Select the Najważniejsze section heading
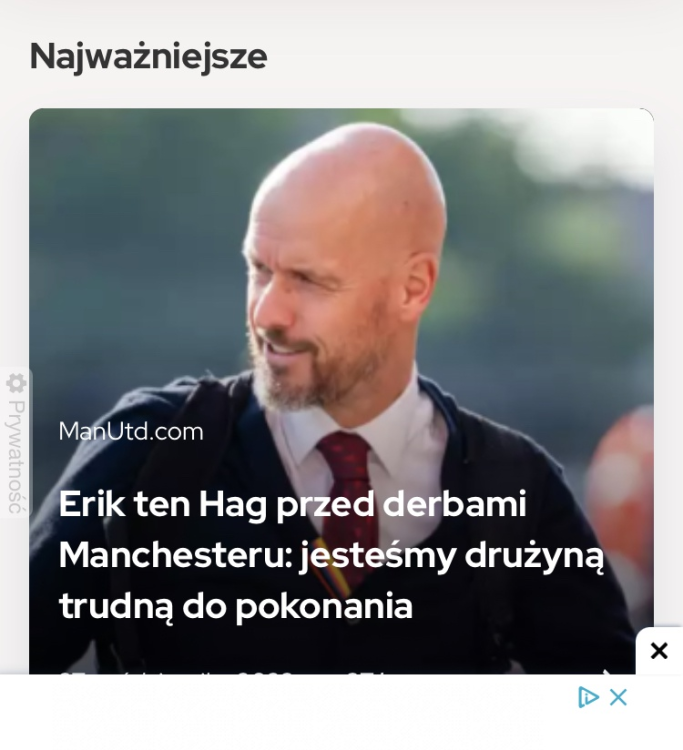The image size is (683, 750). tap(148, 56)
